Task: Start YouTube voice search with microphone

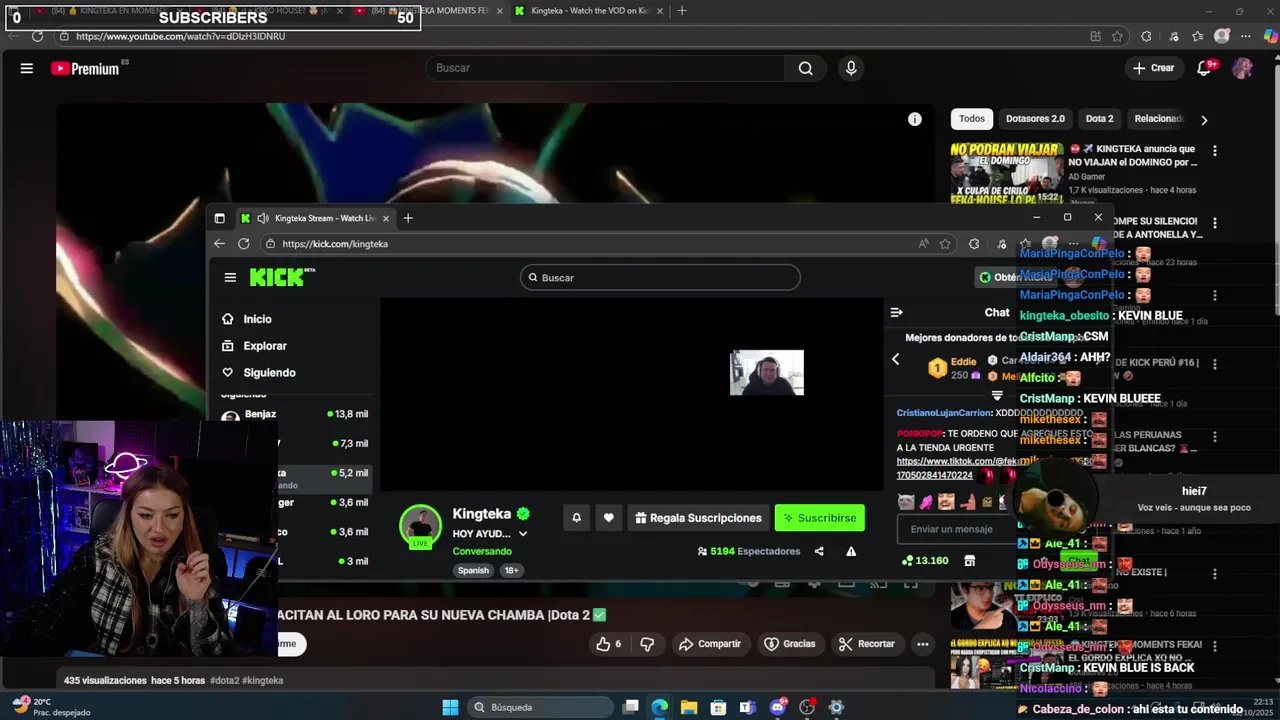Action: click(851, 68)
